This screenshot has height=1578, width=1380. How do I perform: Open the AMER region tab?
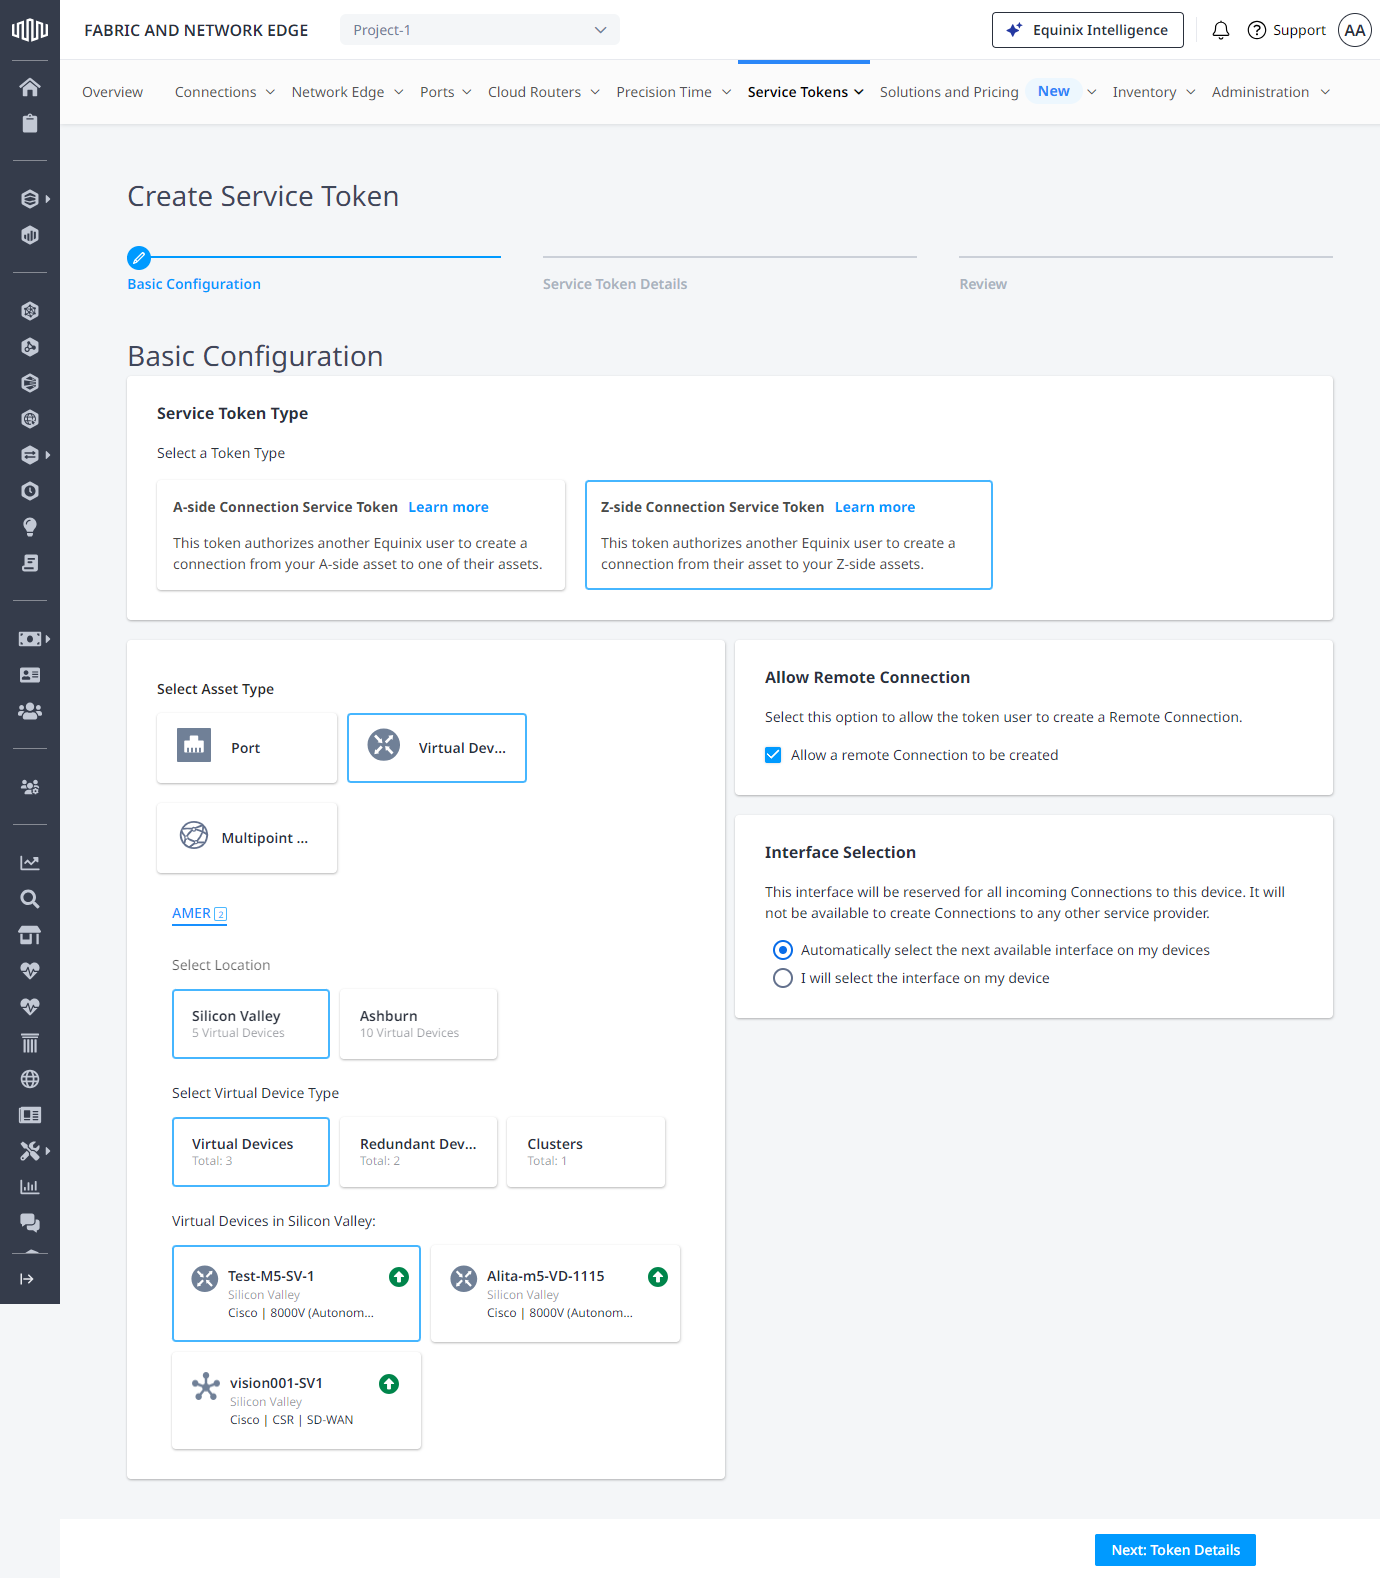(199, 913)
